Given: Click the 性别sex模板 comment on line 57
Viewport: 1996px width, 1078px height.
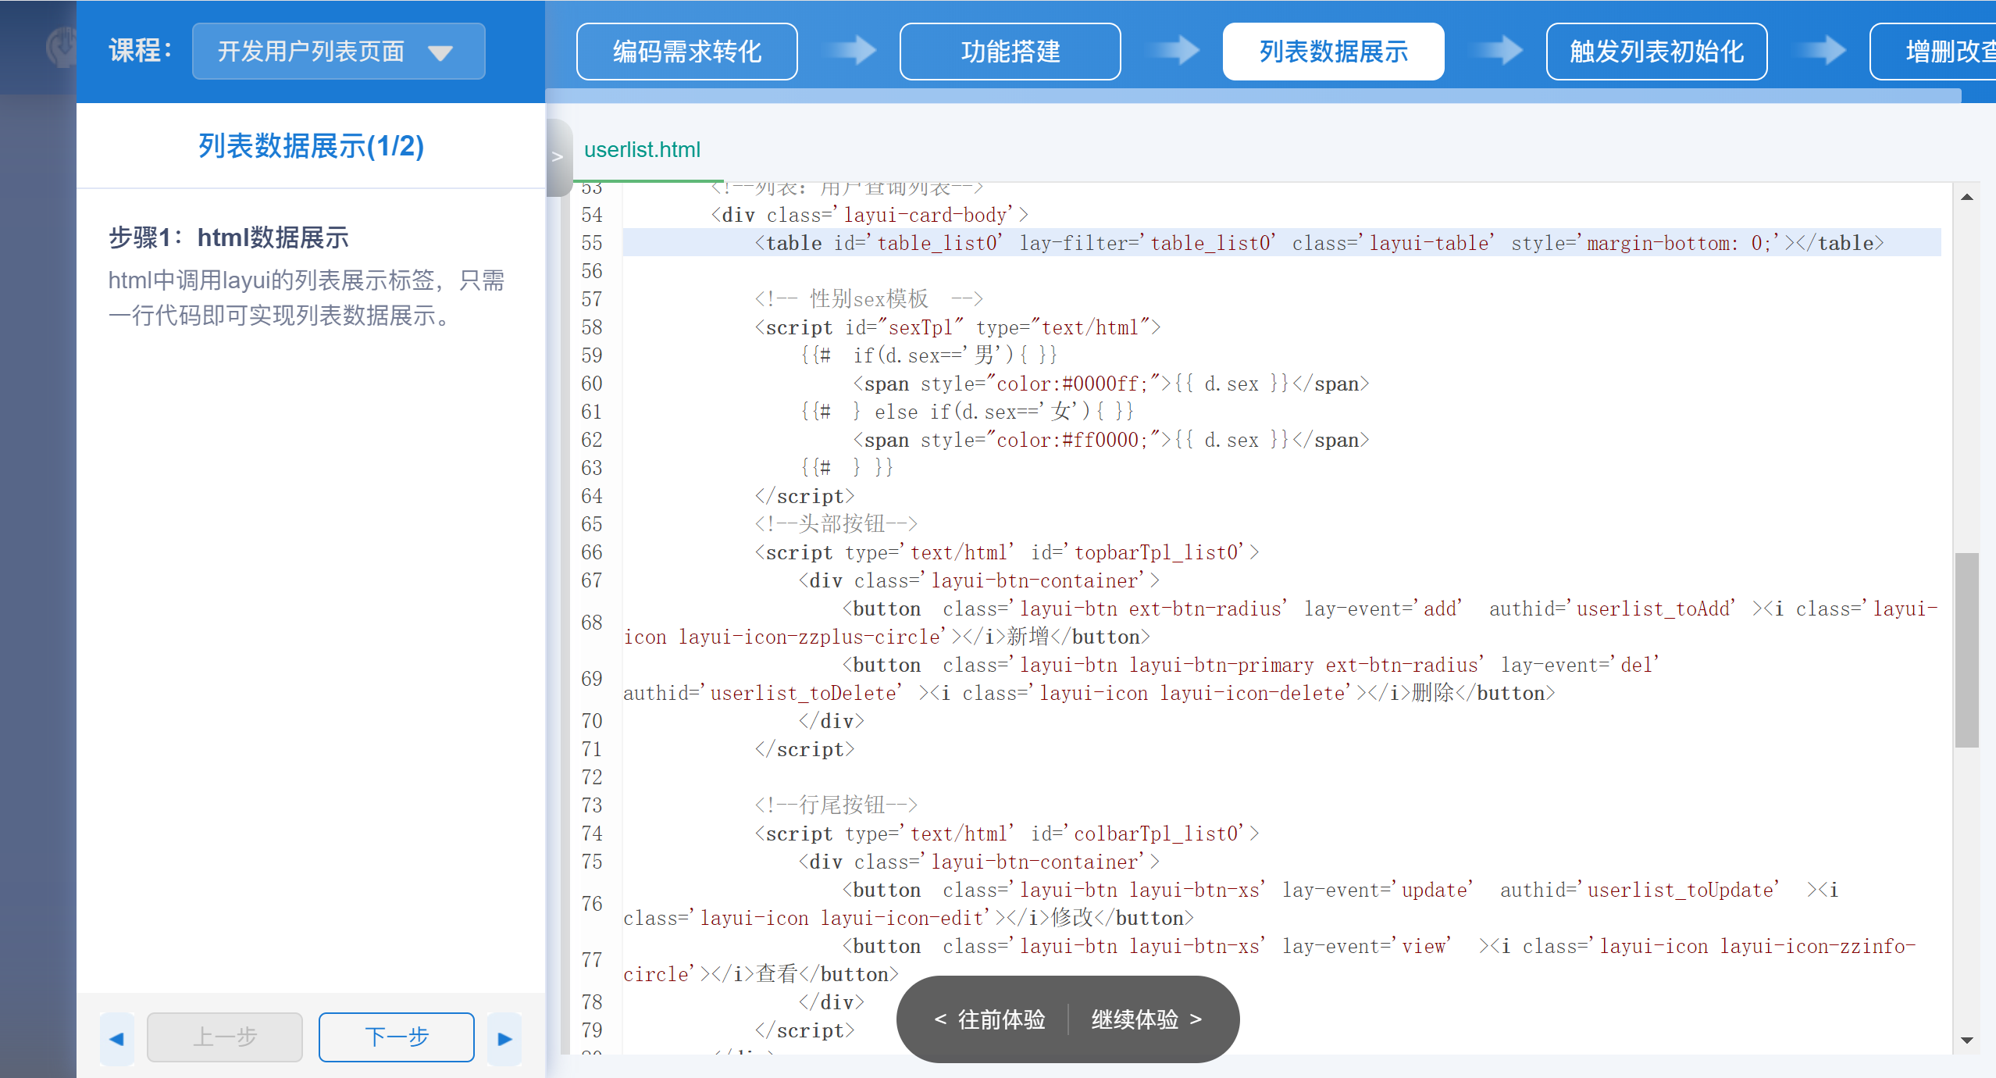Looking at the screenshot, I should pyautogui.click(x=869, y=299).
